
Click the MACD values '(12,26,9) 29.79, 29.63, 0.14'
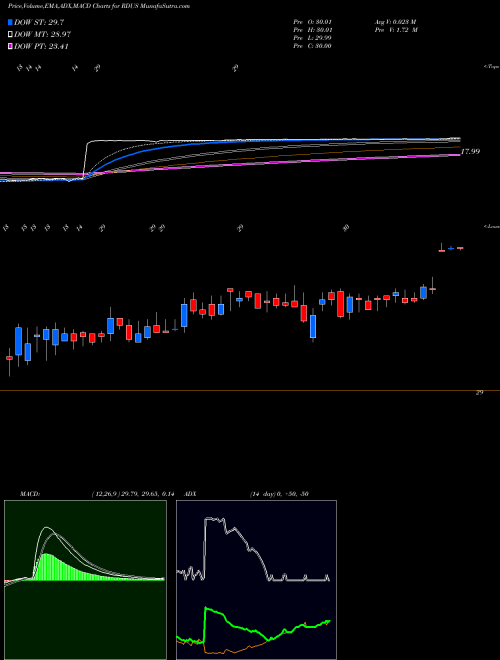click(x=132, y=494)
